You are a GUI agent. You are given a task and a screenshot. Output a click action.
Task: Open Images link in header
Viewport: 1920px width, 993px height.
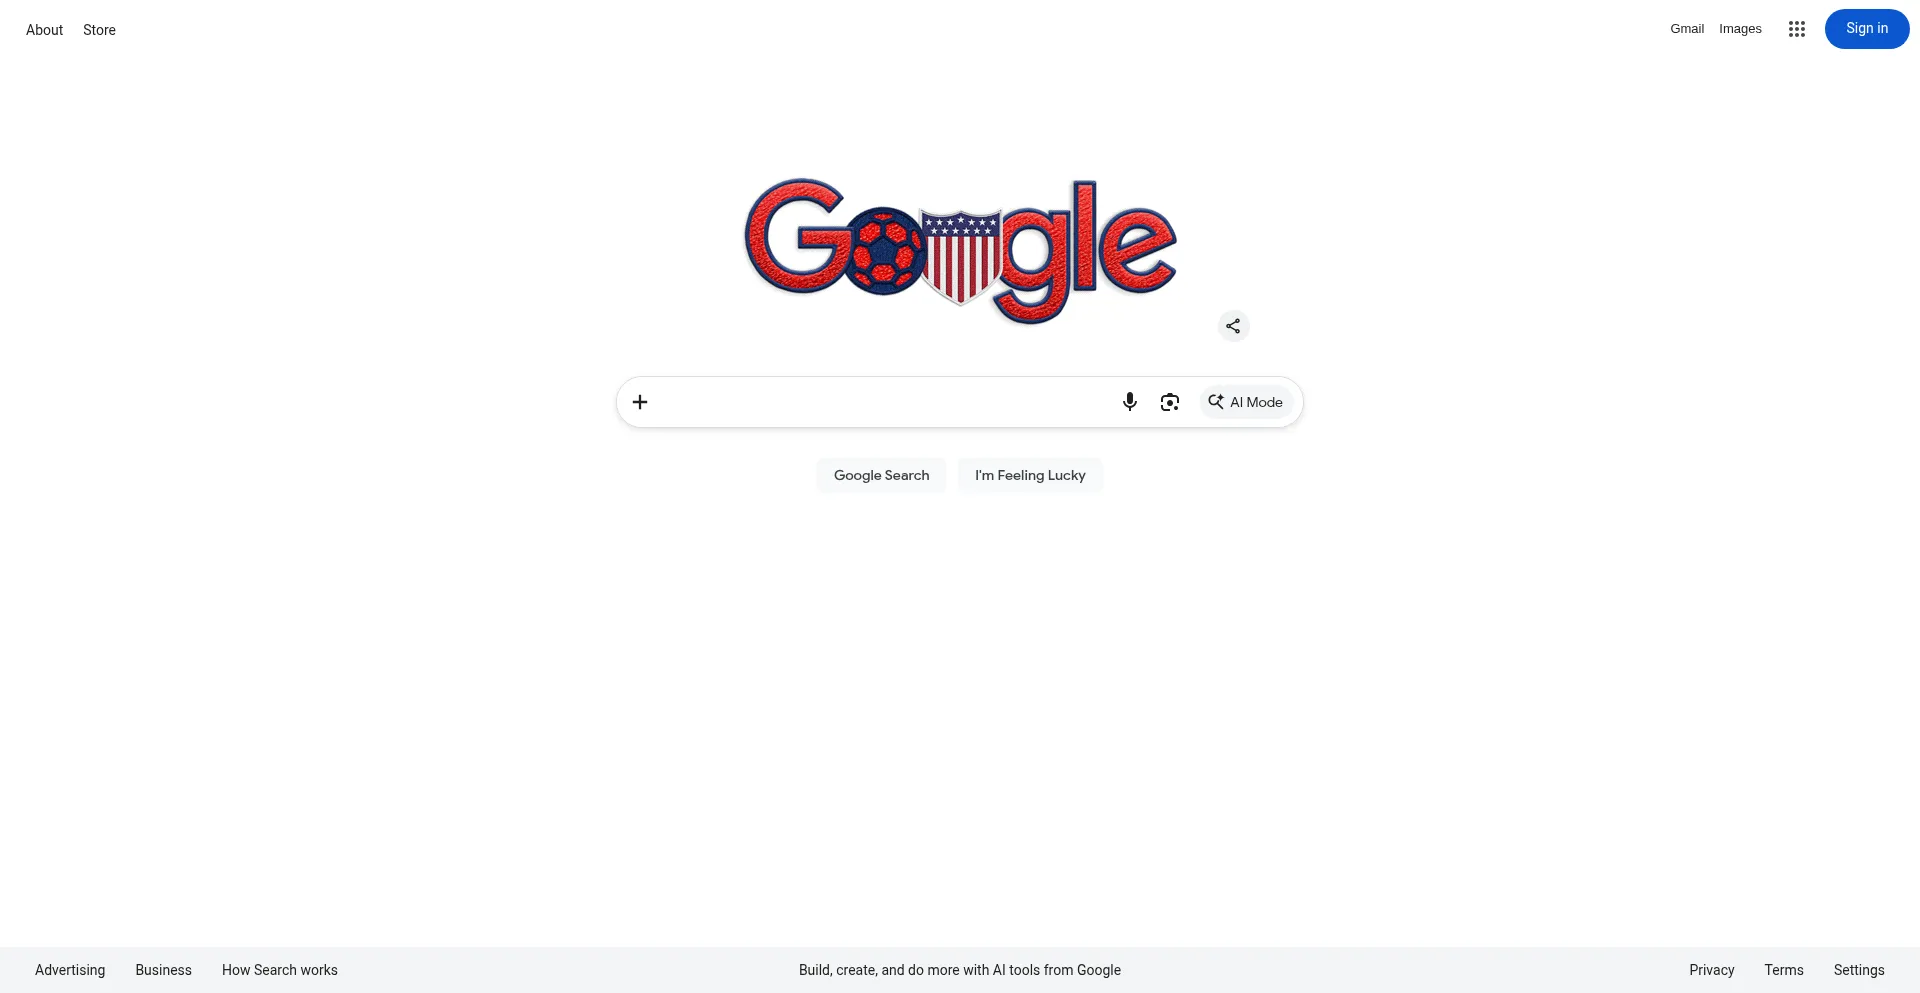coord(1740,29)
